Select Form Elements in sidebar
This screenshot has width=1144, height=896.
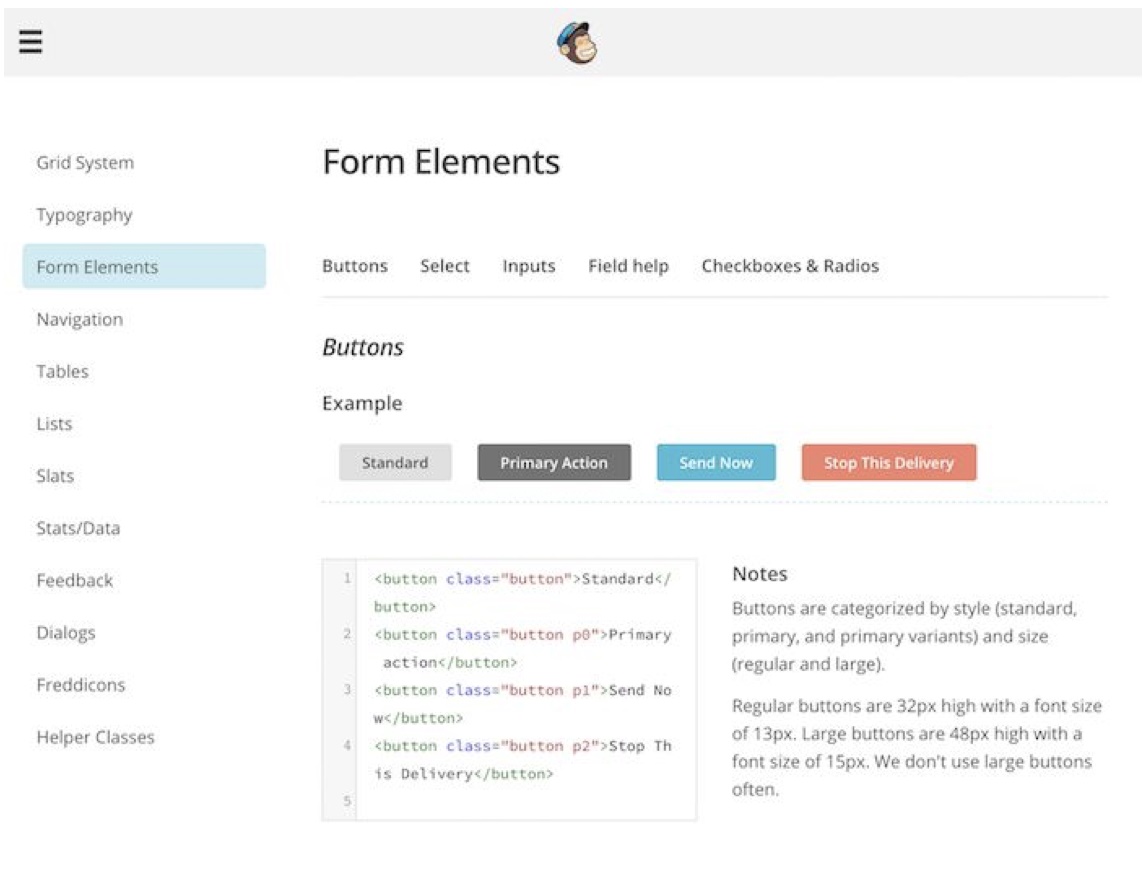(x=144, y=266)
